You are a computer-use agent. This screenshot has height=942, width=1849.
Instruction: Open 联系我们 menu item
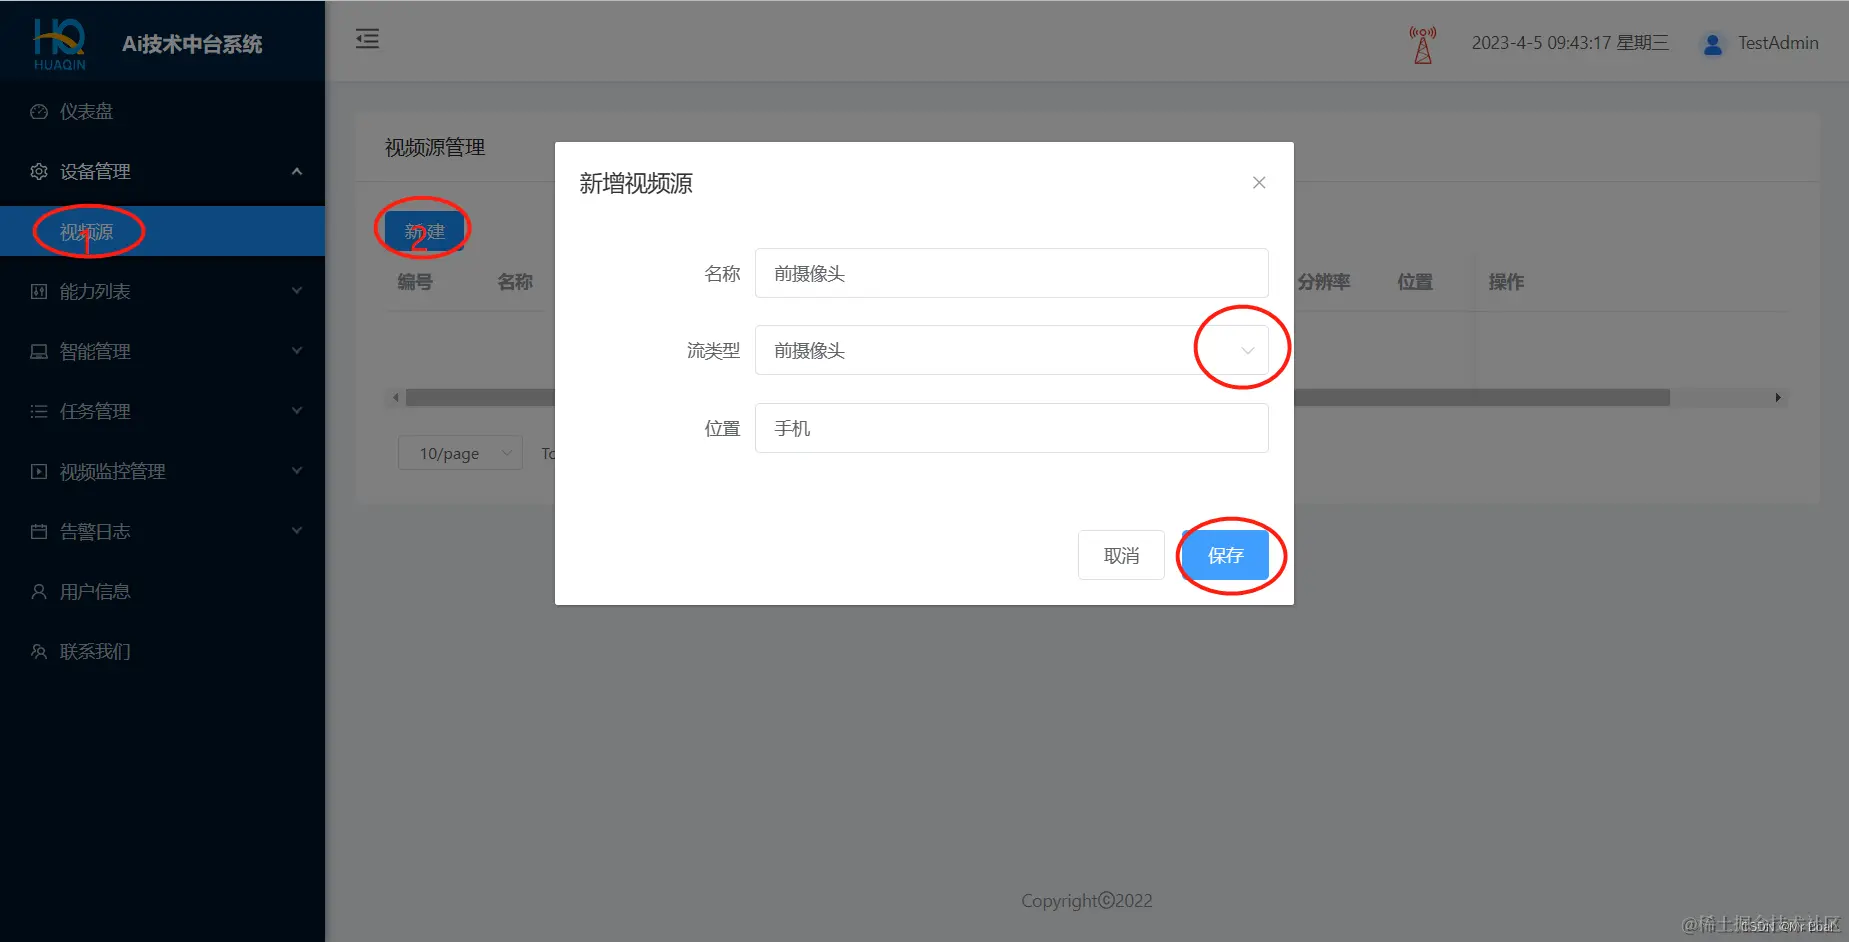(x=162, y=651)
